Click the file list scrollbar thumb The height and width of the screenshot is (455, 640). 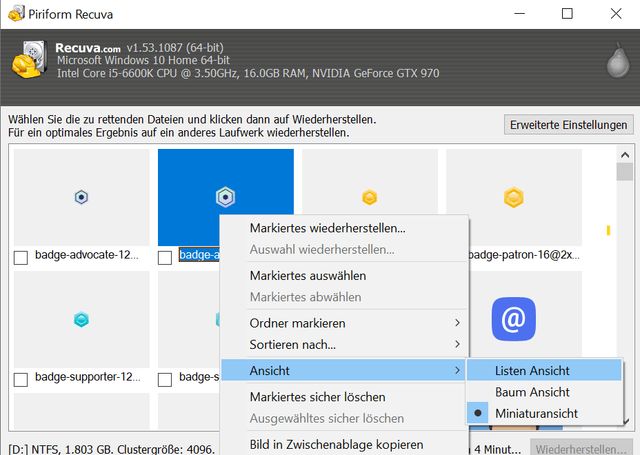[x=625, y=172]
